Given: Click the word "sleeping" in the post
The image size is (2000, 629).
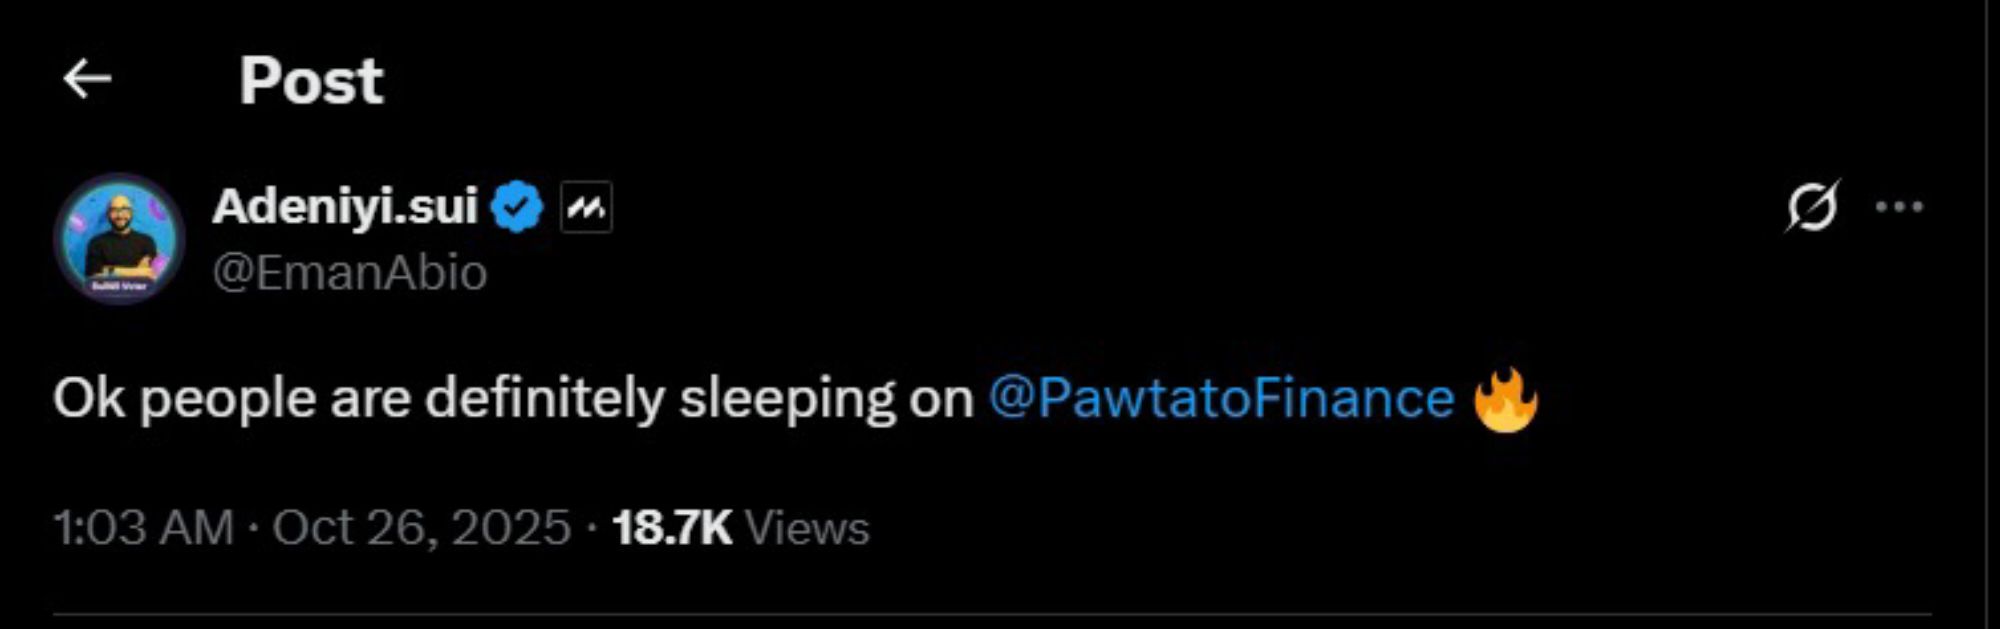Looking at the screenshot, I should pos(787,400).
